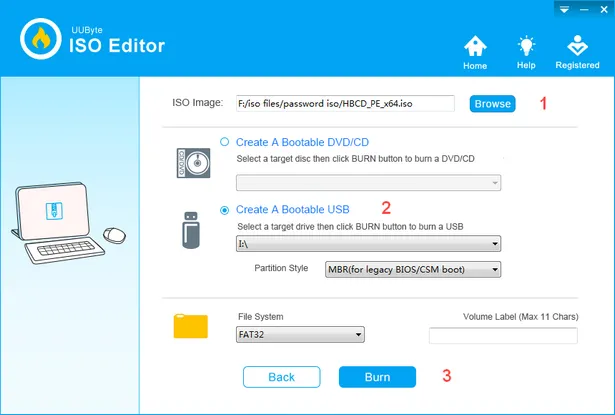Image resolution: width=615 pixels, height=415 pixels.
Task: Click the Volume Label (Max 11 Chars) text
Action: point(520,317)
